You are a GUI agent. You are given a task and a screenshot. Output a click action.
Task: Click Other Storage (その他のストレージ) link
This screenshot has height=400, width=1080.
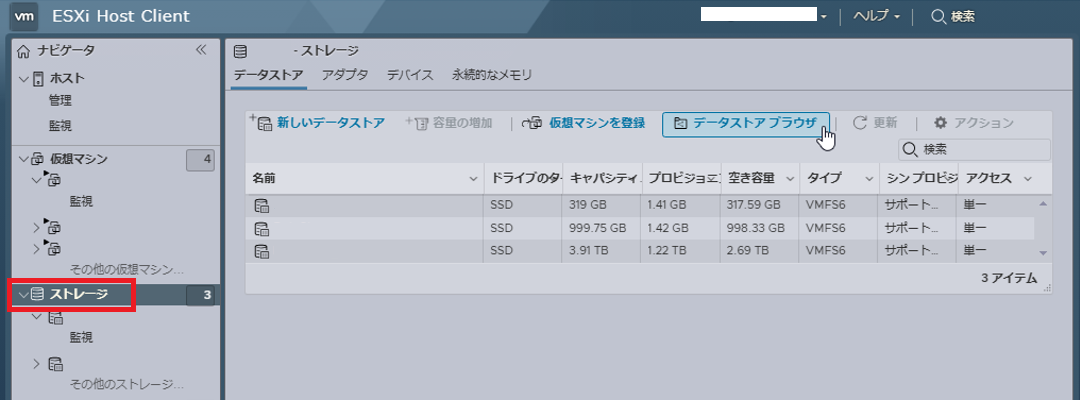(126, 383)
